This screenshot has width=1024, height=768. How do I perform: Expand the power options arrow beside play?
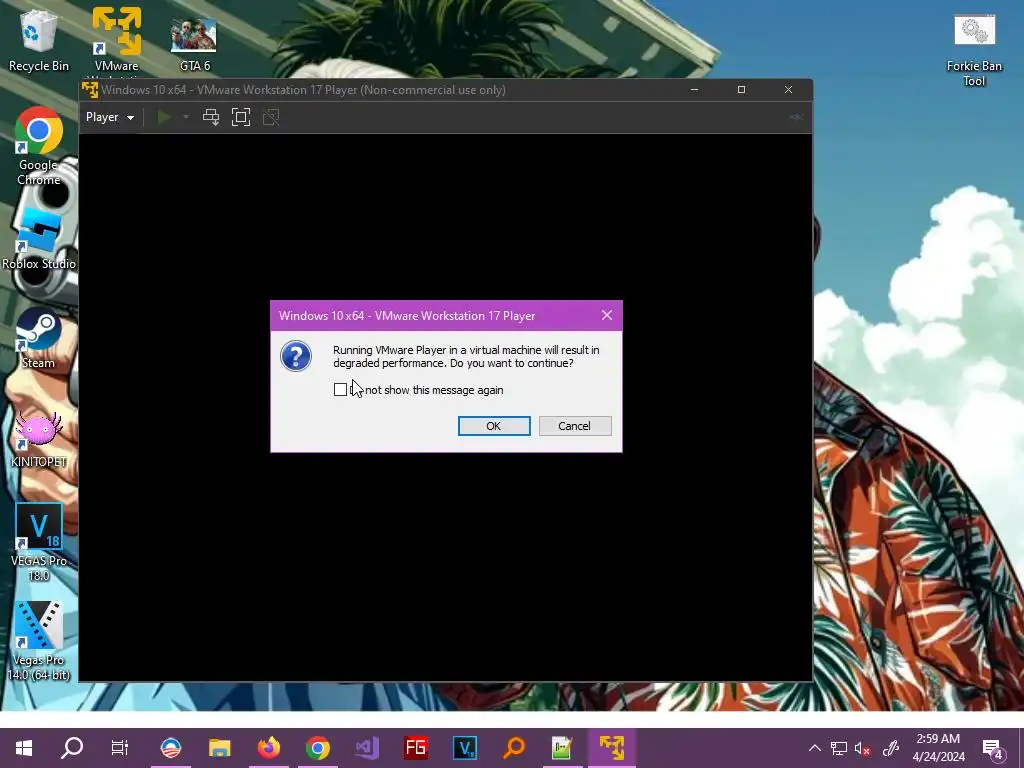[x=185, y=118]
